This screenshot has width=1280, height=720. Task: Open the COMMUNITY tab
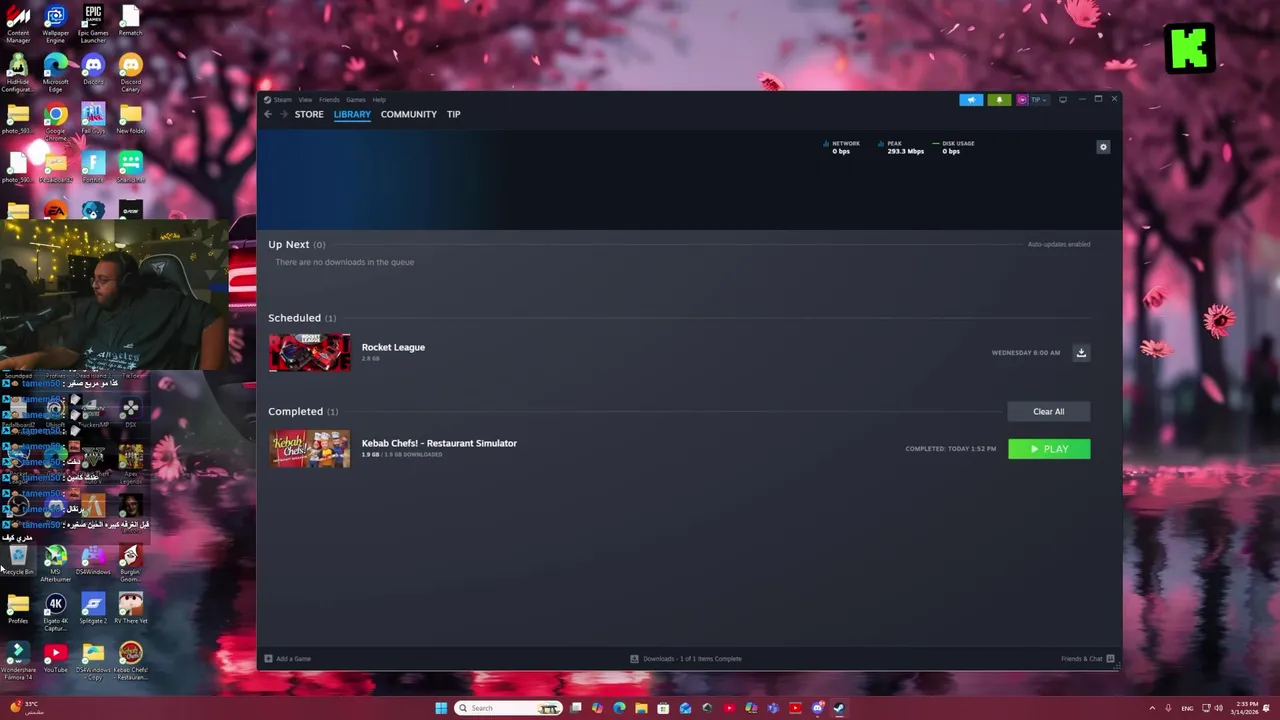408,114
